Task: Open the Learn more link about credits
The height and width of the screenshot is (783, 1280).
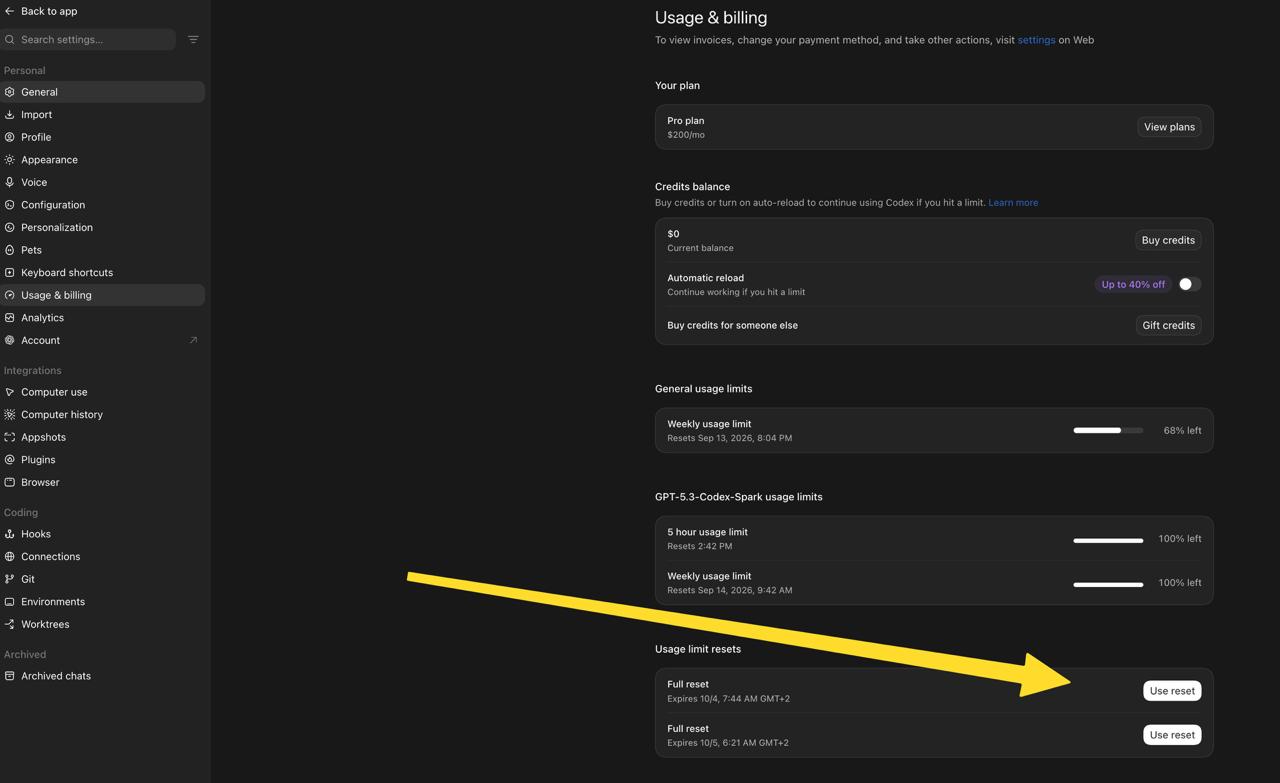Action: click(1013, 203)
